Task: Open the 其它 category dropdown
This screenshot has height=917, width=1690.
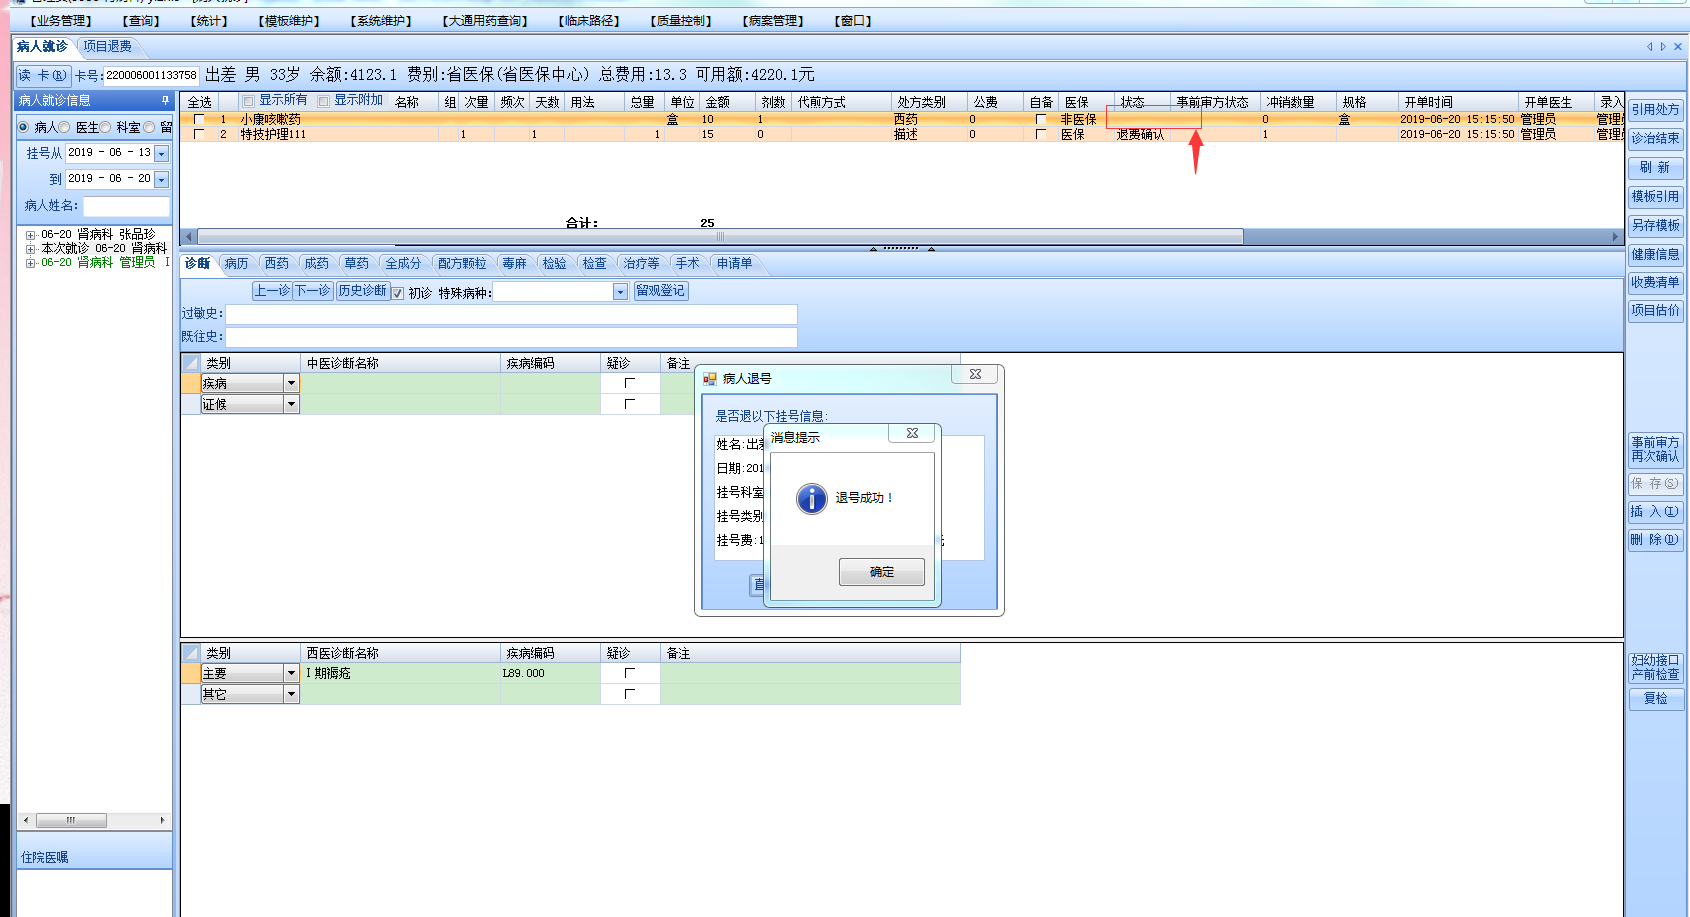Action: tap(291, 694)
